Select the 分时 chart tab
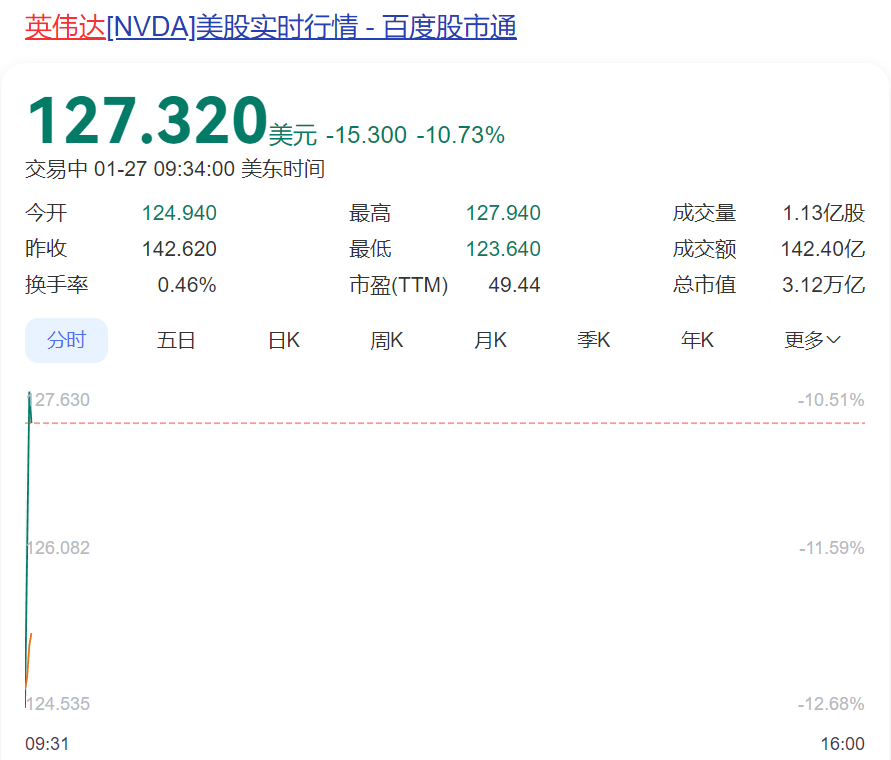 [66, 340]
